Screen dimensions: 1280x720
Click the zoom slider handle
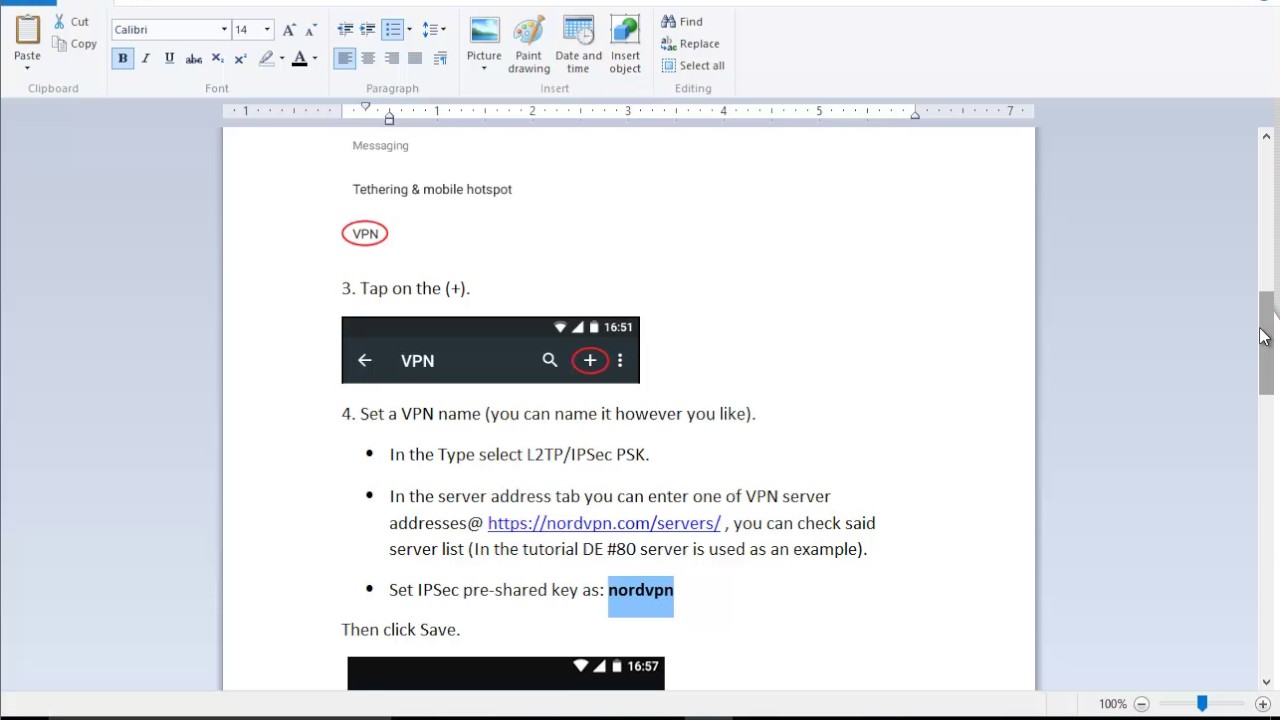coord(1202,704)
